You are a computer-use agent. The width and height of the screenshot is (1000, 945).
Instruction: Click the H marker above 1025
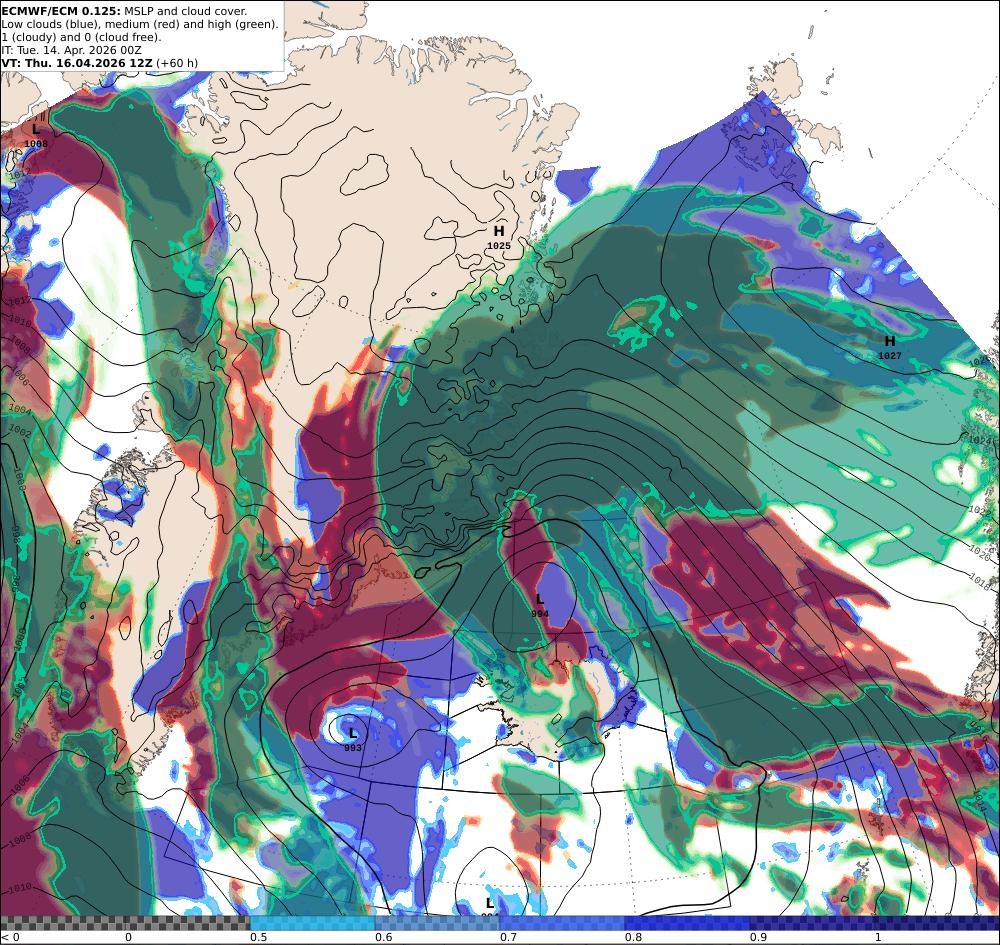499,231
